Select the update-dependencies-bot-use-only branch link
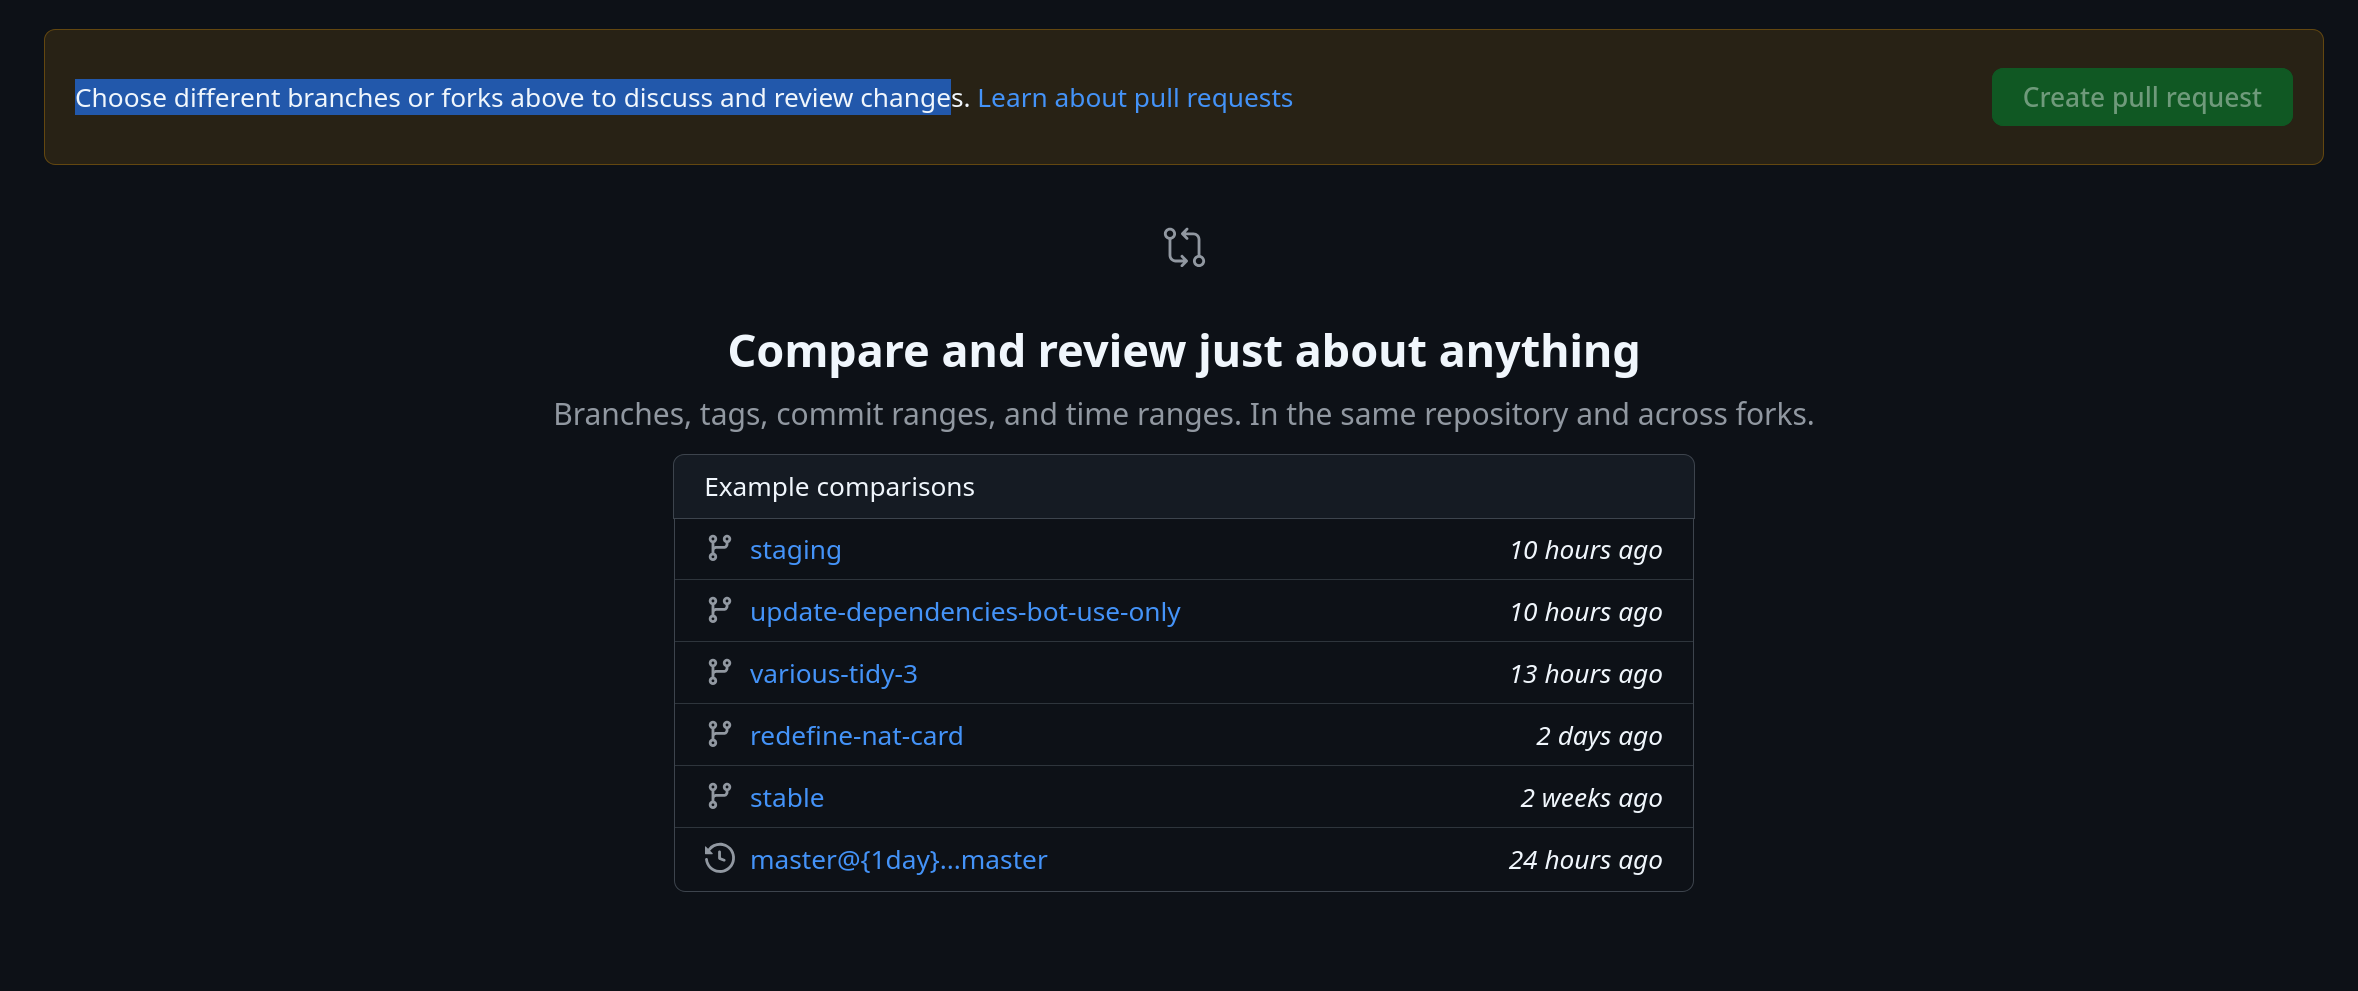 (964, 612)
